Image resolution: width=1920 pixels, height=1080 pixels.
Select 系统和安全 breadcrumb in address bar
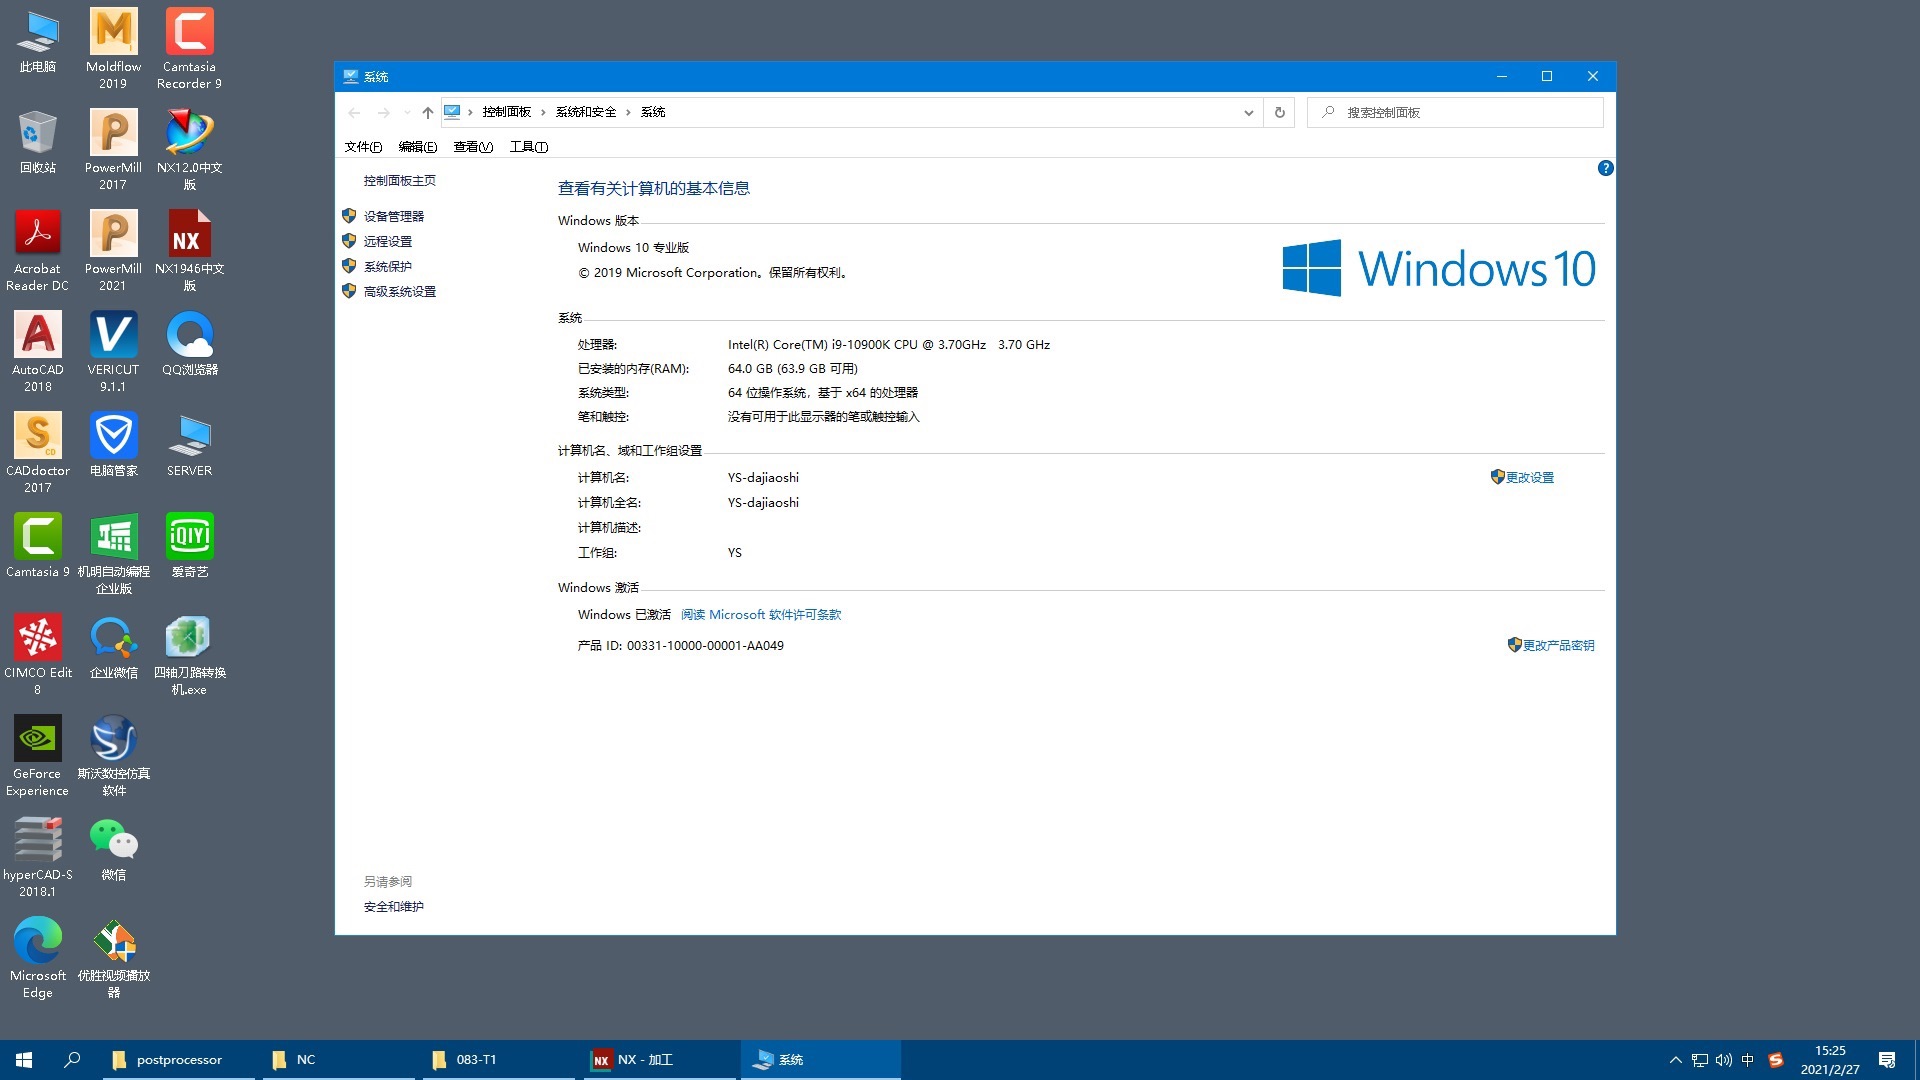pos(586,112)
